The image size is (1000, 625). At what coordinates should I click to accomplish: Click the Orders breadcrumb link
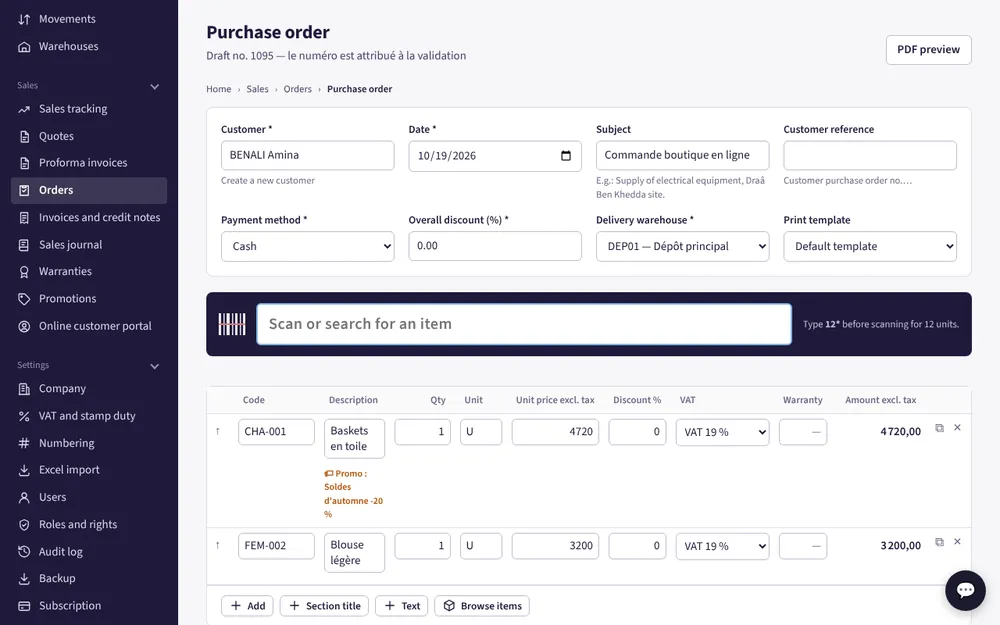point(298,89)
